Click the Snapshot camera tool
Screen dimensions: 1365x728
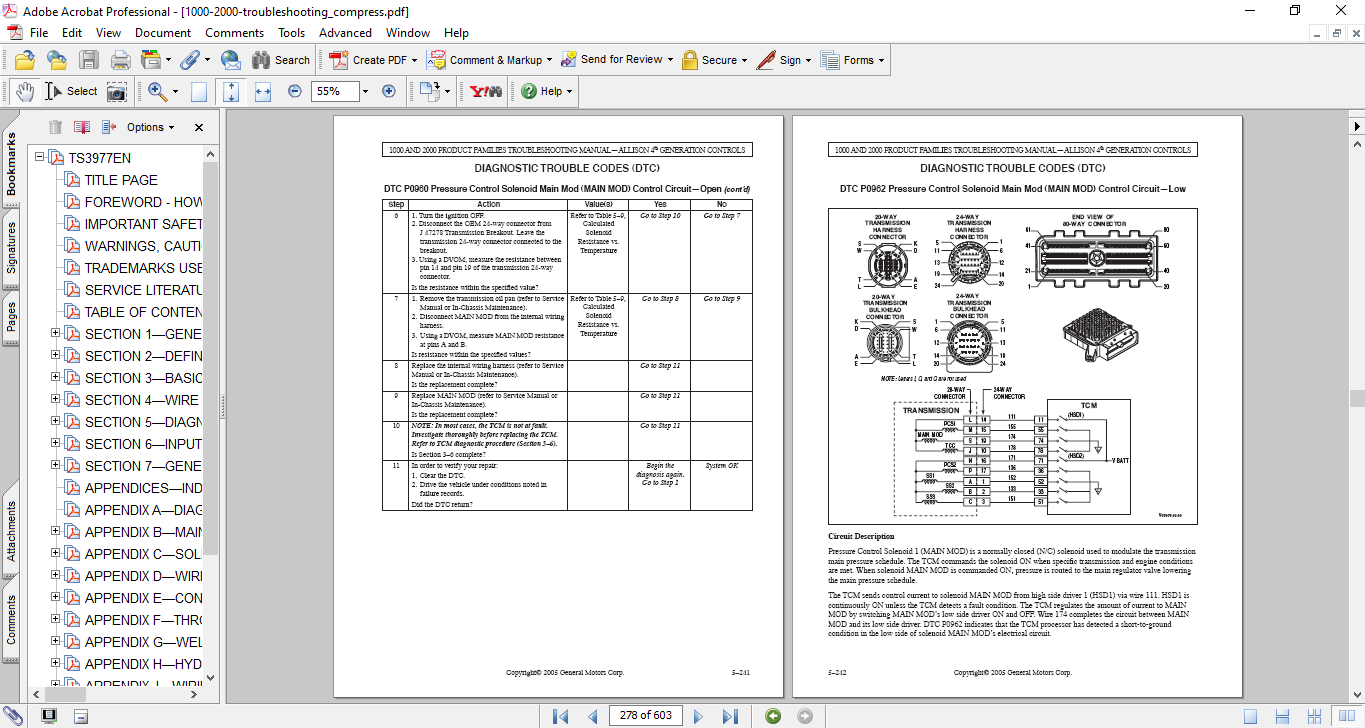click(117, 91)
